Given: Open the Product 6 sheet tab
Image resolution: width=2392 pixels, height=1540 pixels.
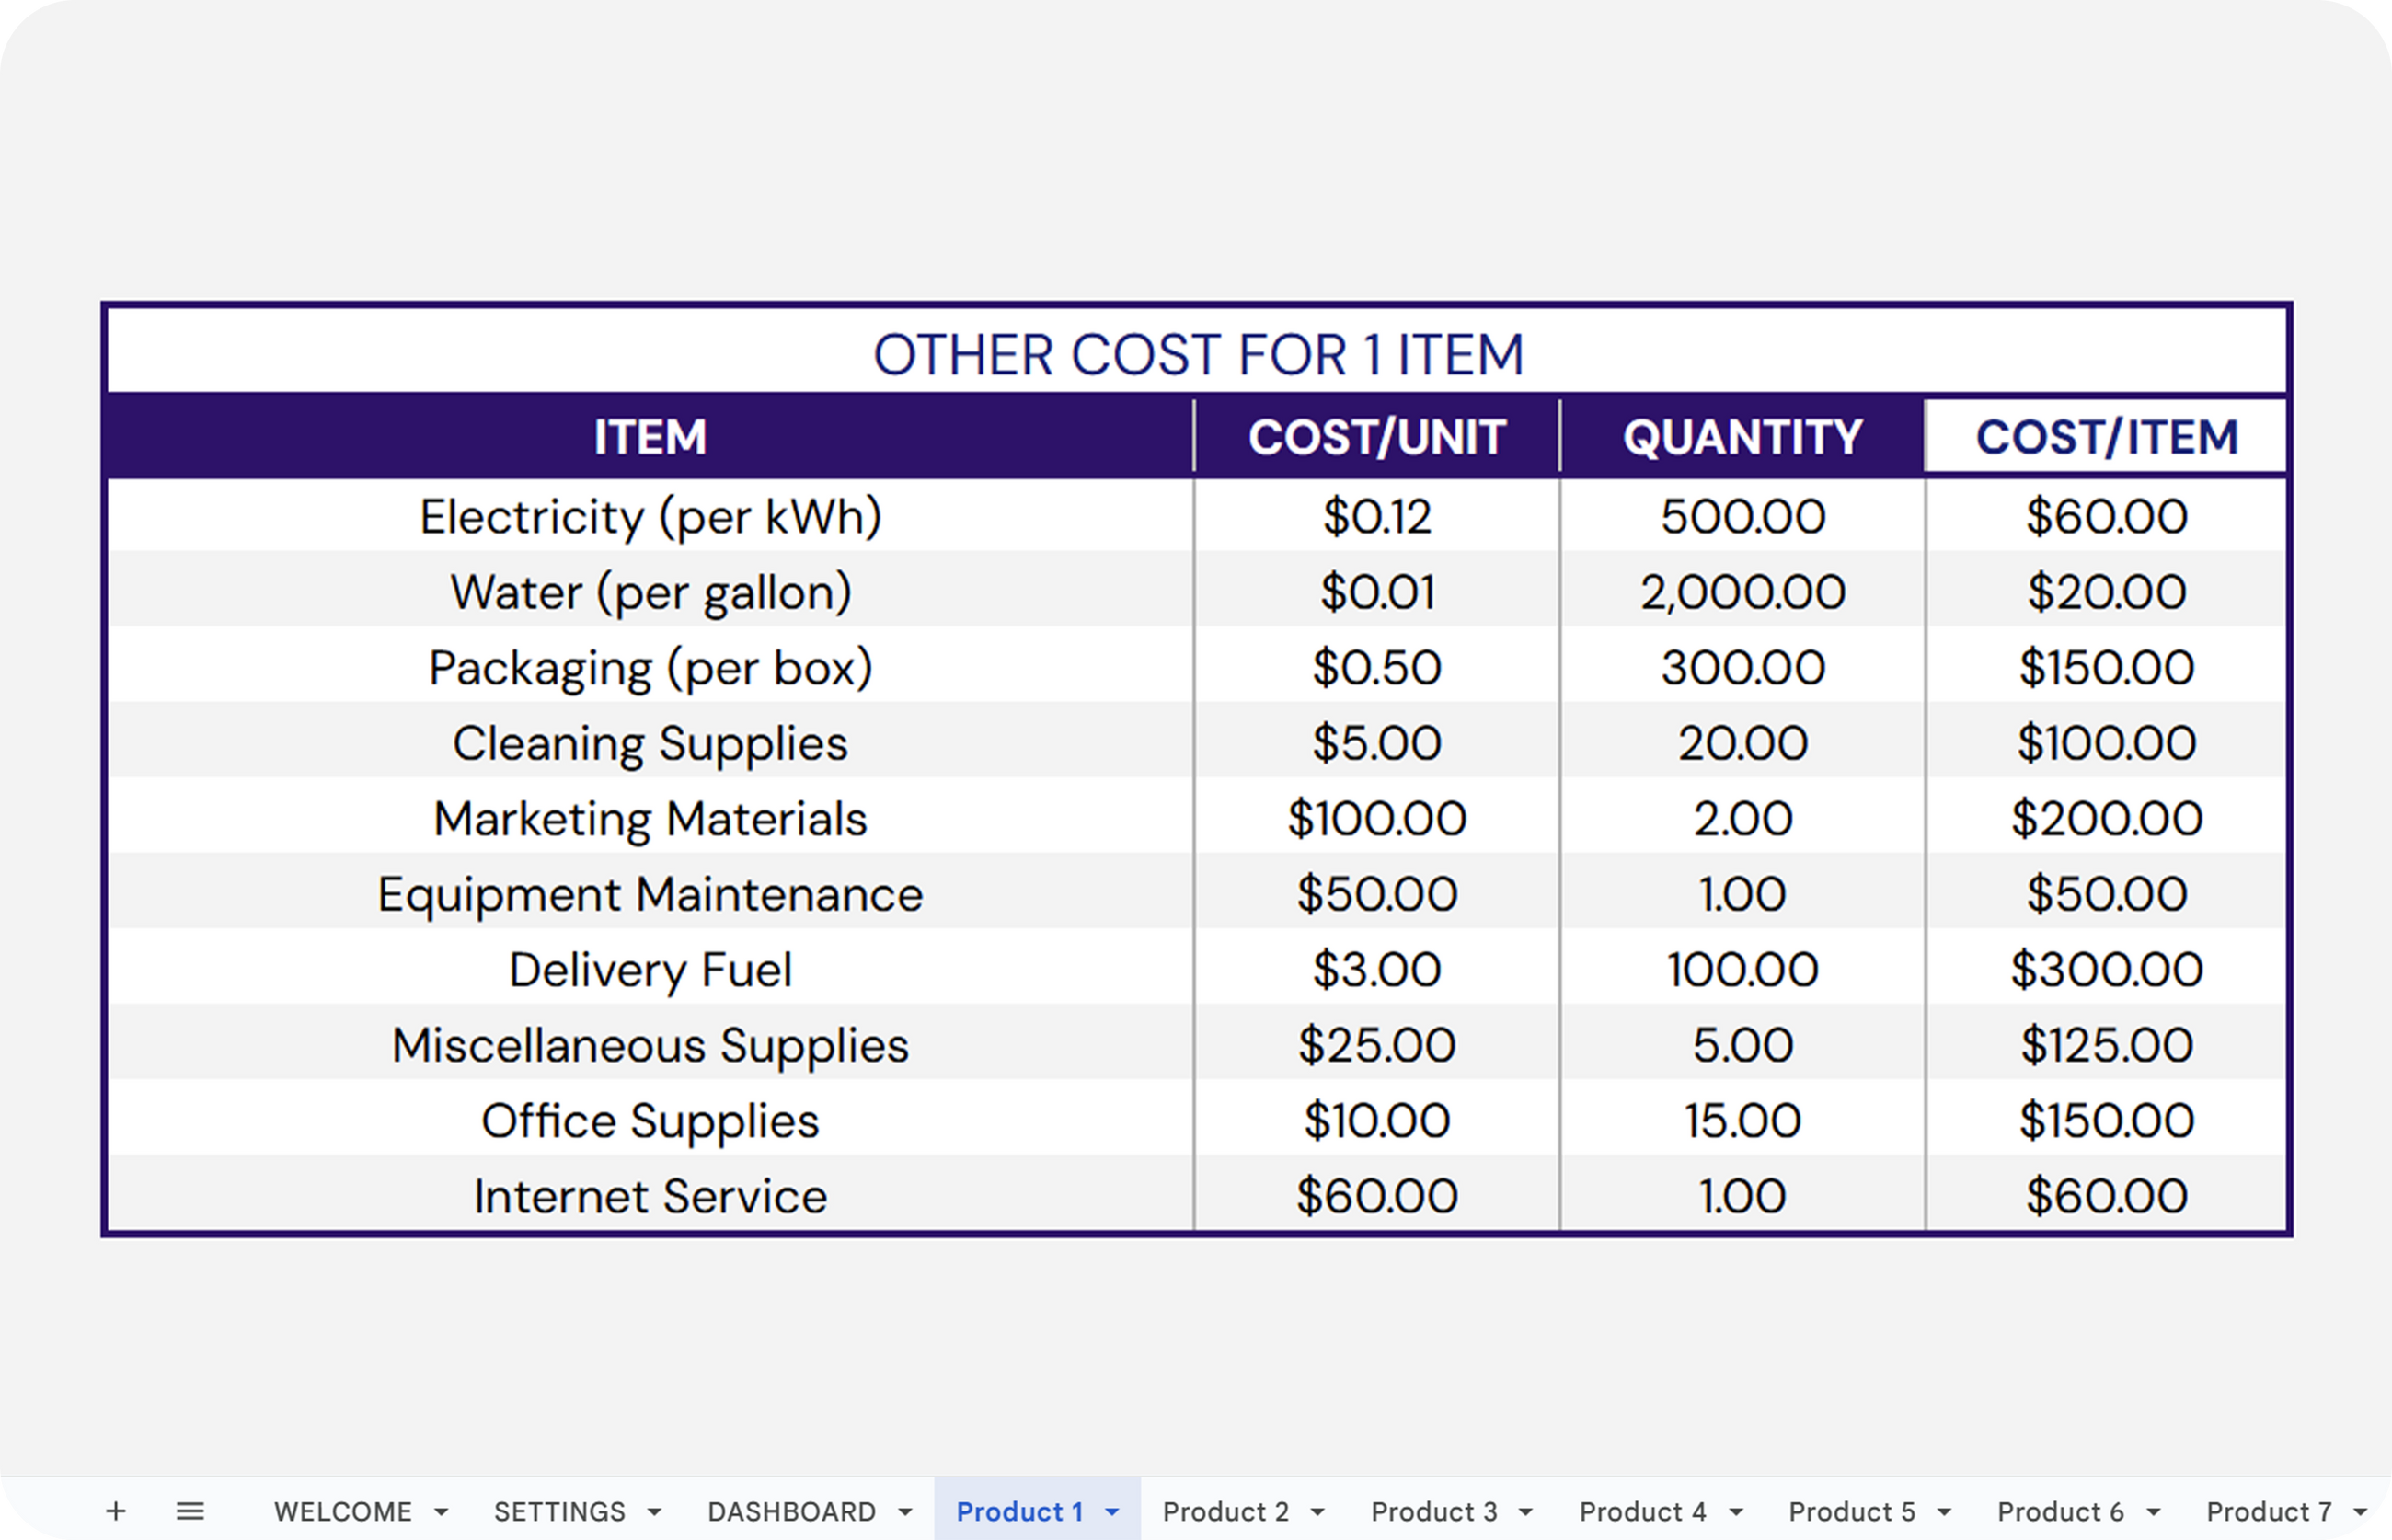Looking at the screenshot, I should pyautogui.click(x=2060, y=1512).
